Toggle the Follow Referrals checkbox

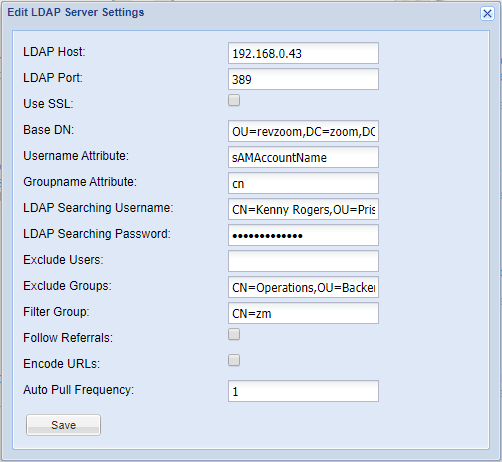click(x=234, y=334)
